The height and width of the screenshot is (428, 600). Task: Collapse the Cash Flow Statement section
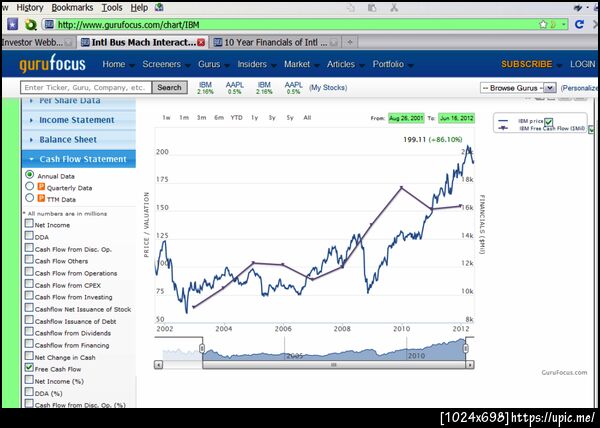coord(78,159)
